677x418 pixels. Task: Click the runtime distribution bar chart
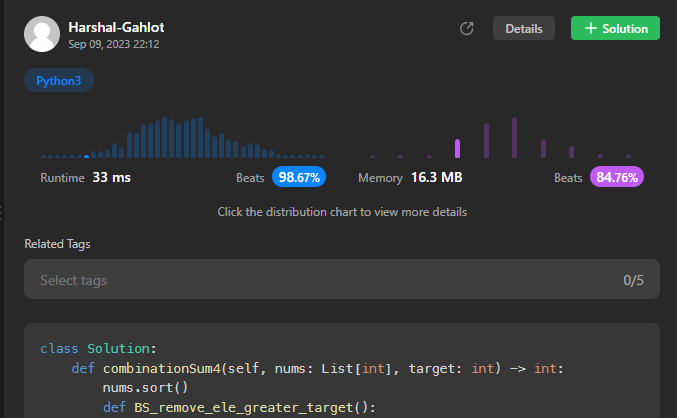click(180, 138)
